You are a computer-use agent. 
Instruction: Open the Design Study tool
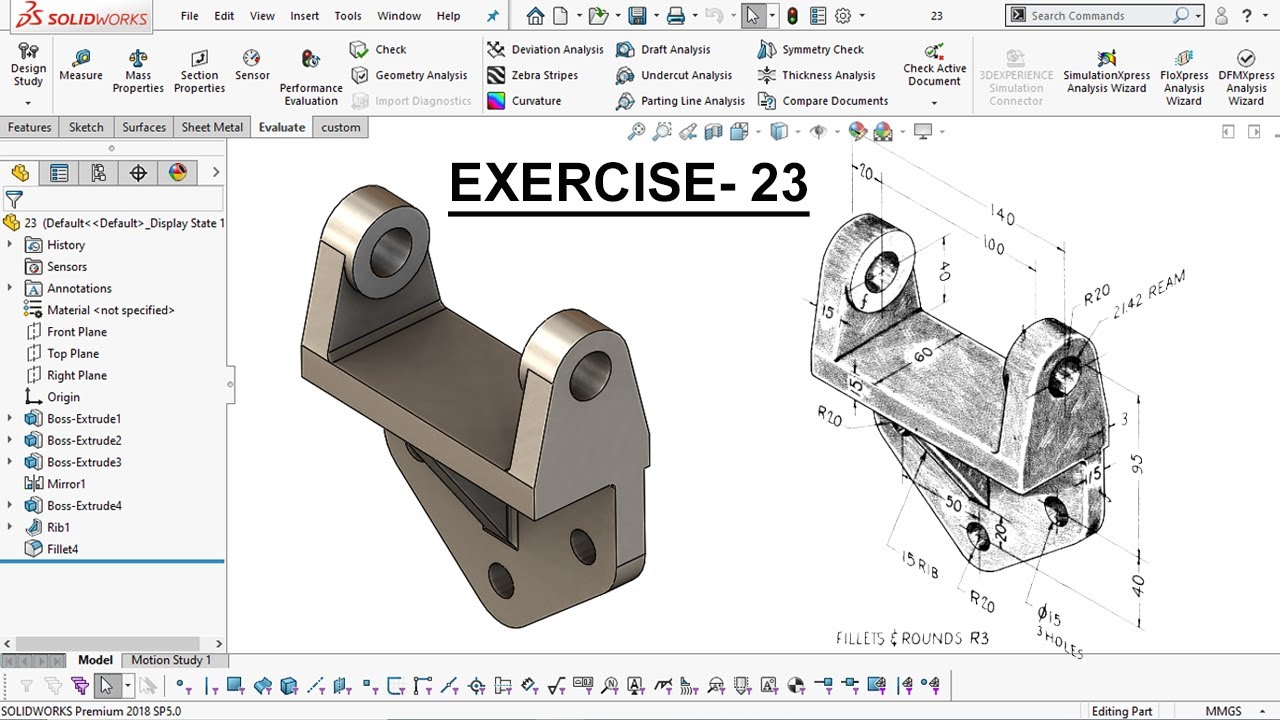[28, 66]
